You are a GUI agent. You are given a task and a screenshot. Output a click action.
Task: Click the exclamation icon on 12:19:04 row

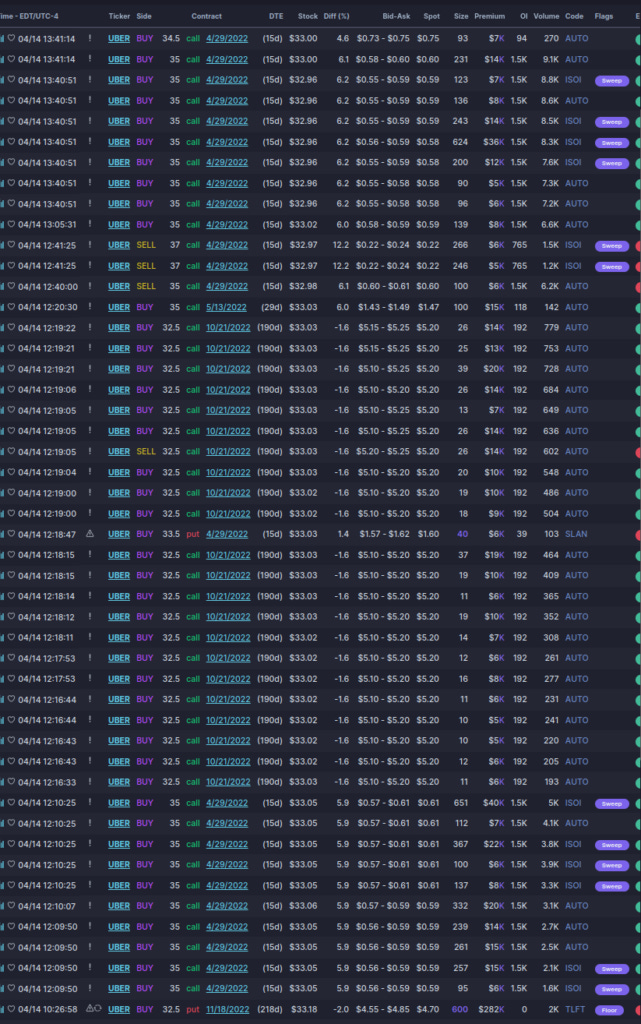[90, 472]
